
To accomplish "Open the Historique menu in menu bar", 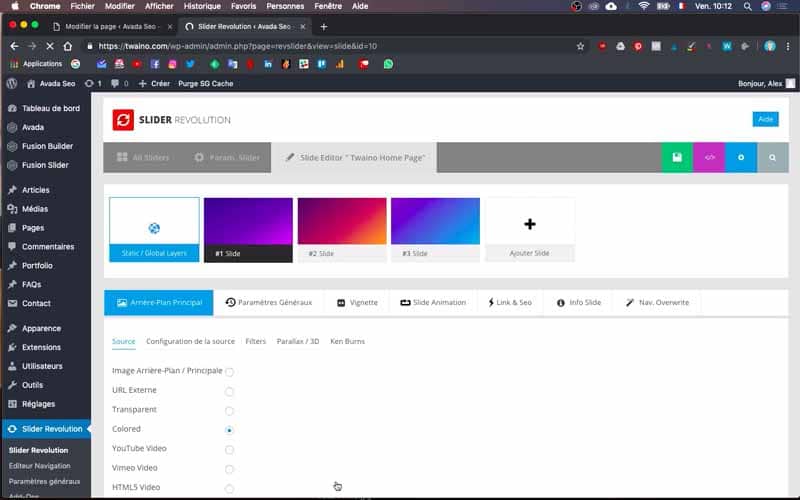I will point(202,6).
